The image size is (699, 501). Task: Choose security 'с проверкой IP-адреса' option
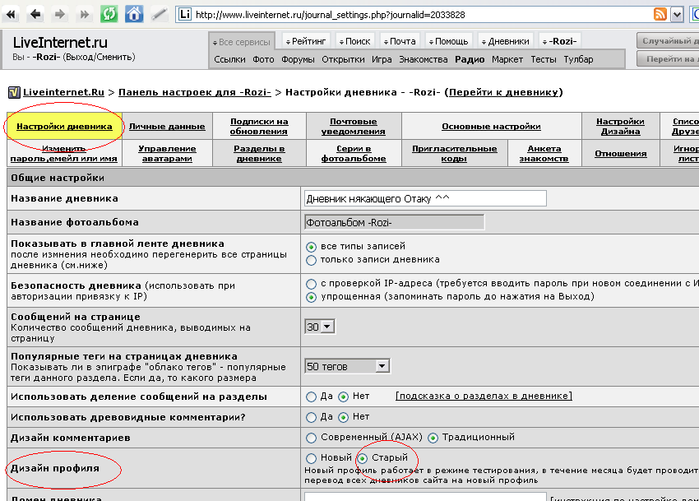(x=311, y=284)
